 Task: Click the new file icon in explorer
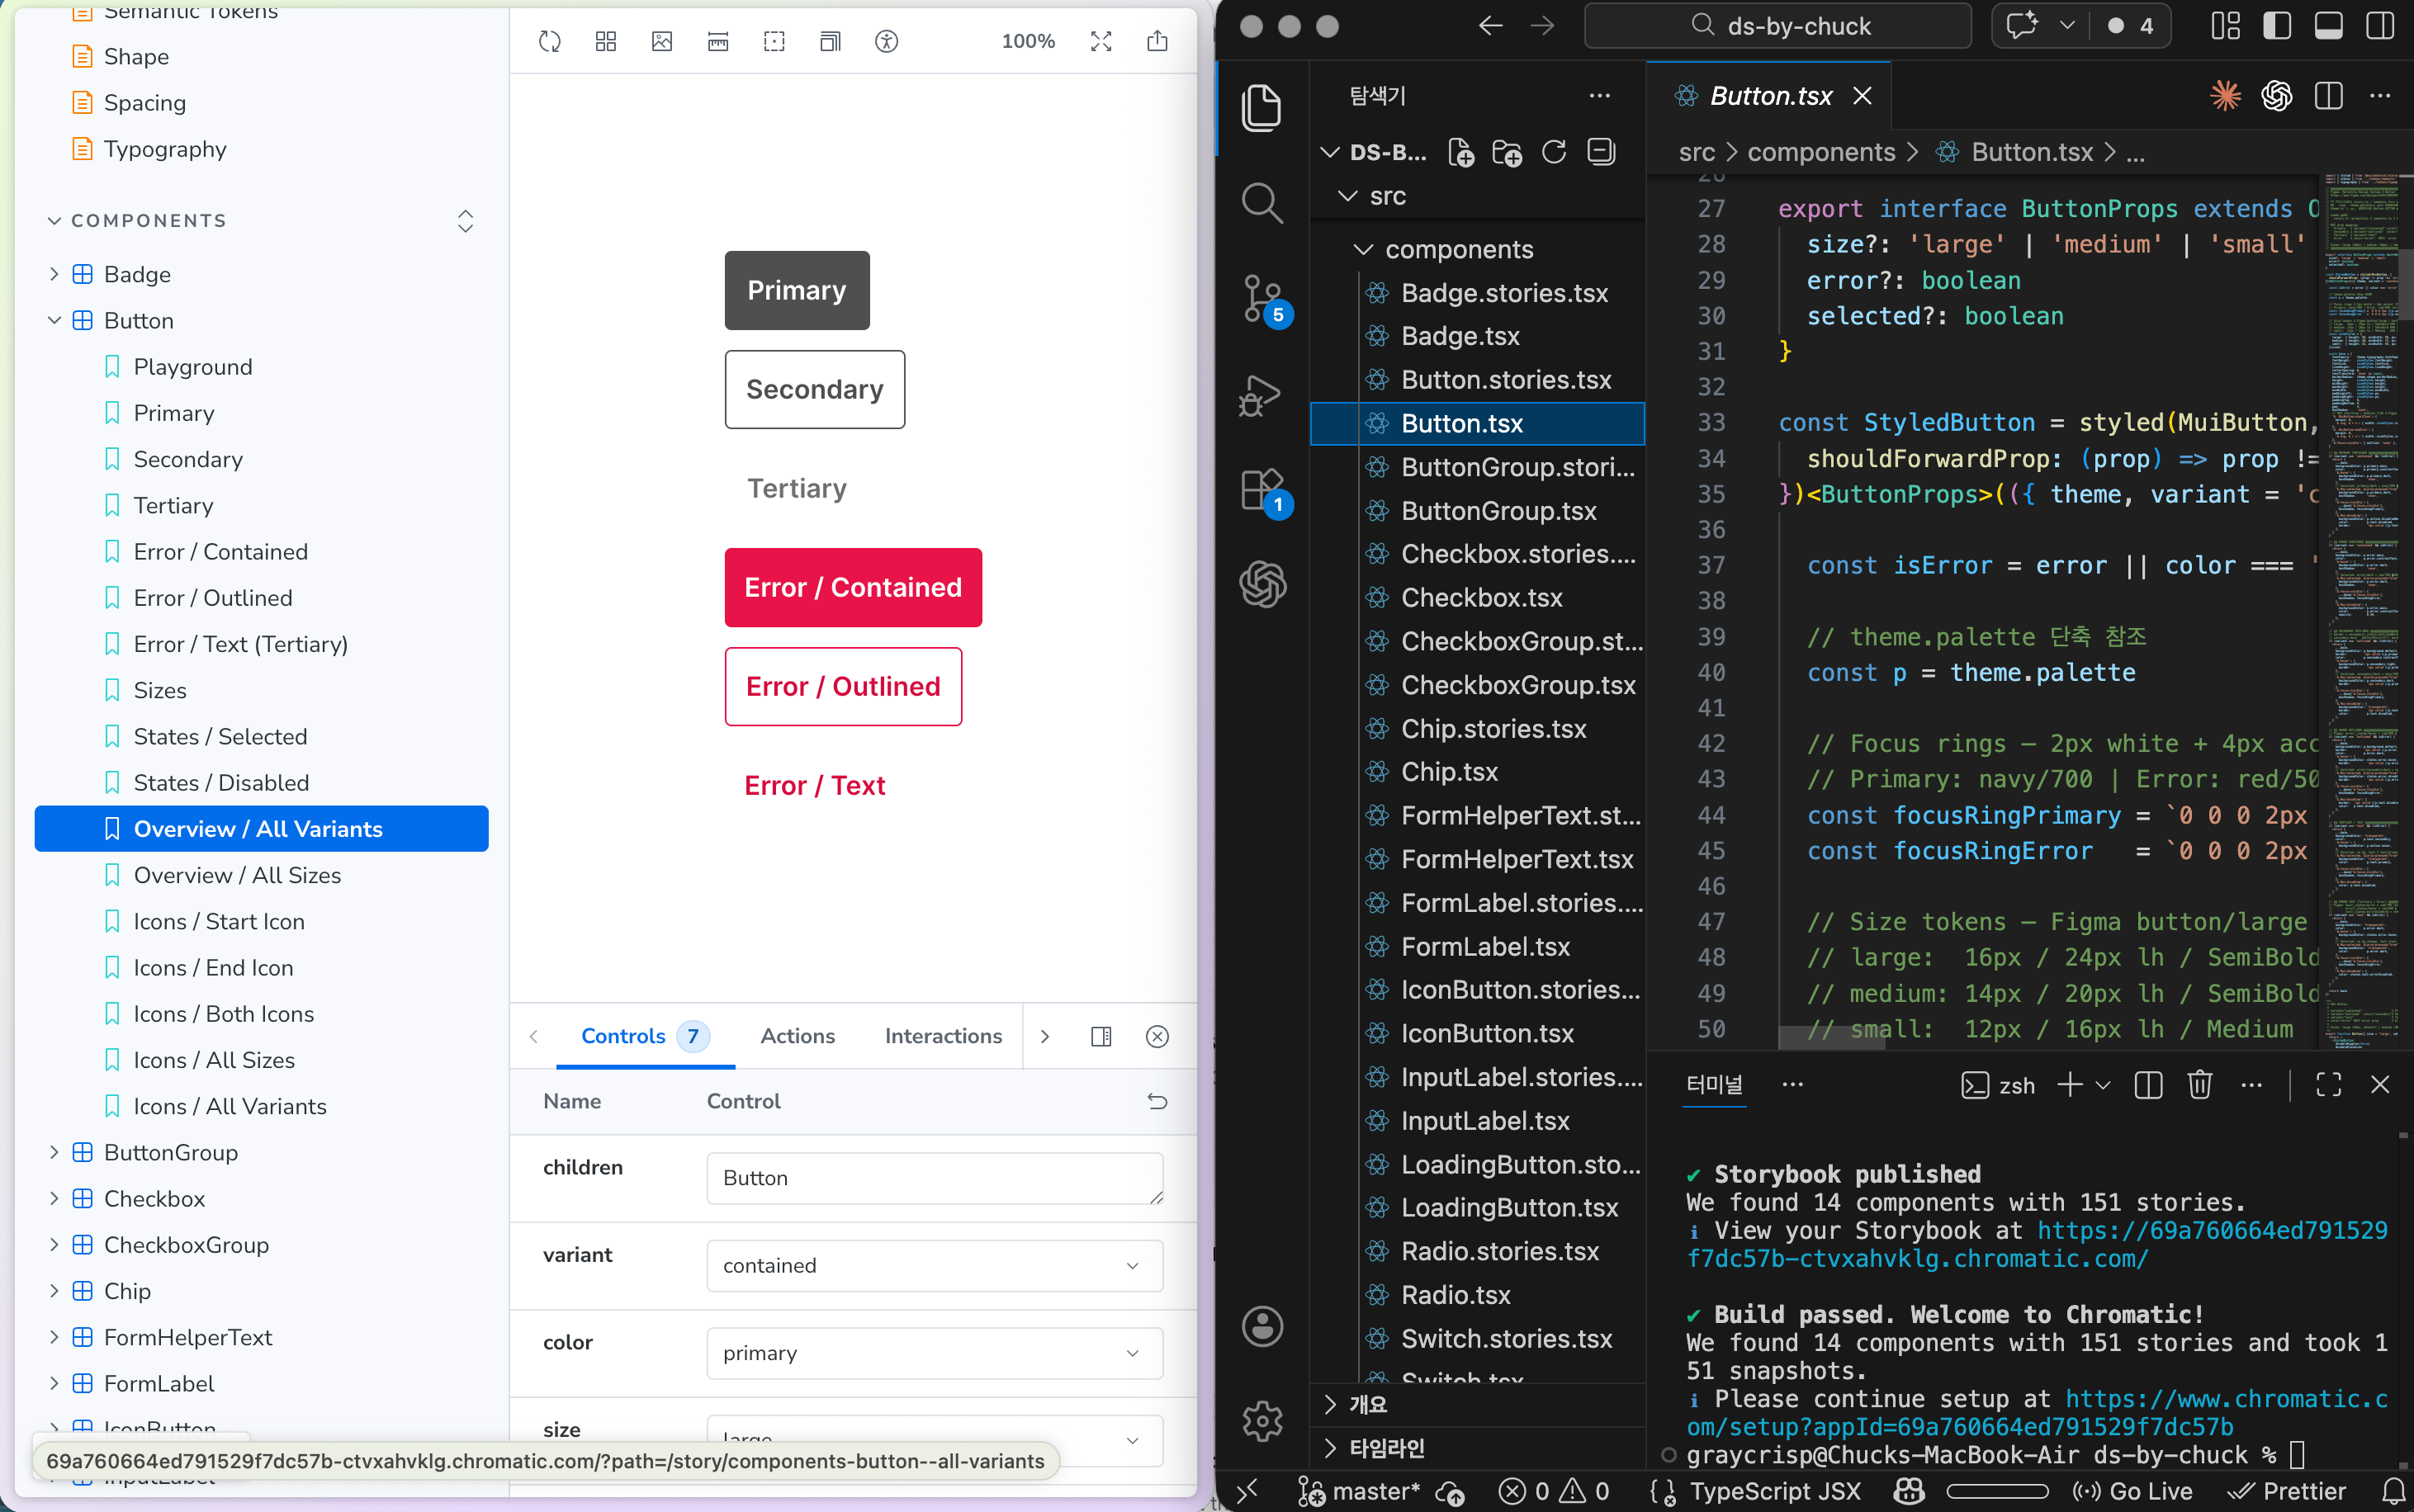(1461, 152)
